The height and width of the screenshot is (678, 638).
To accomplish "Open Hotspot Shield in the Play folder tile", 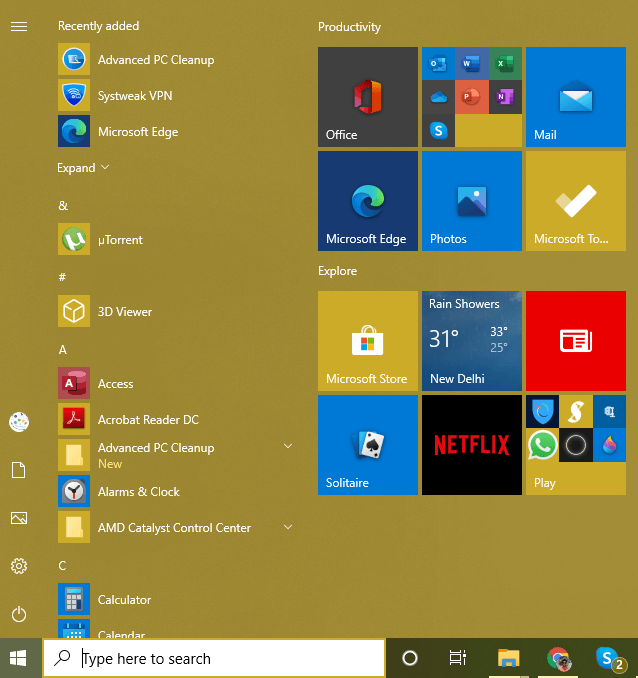I will pos(542,411).
